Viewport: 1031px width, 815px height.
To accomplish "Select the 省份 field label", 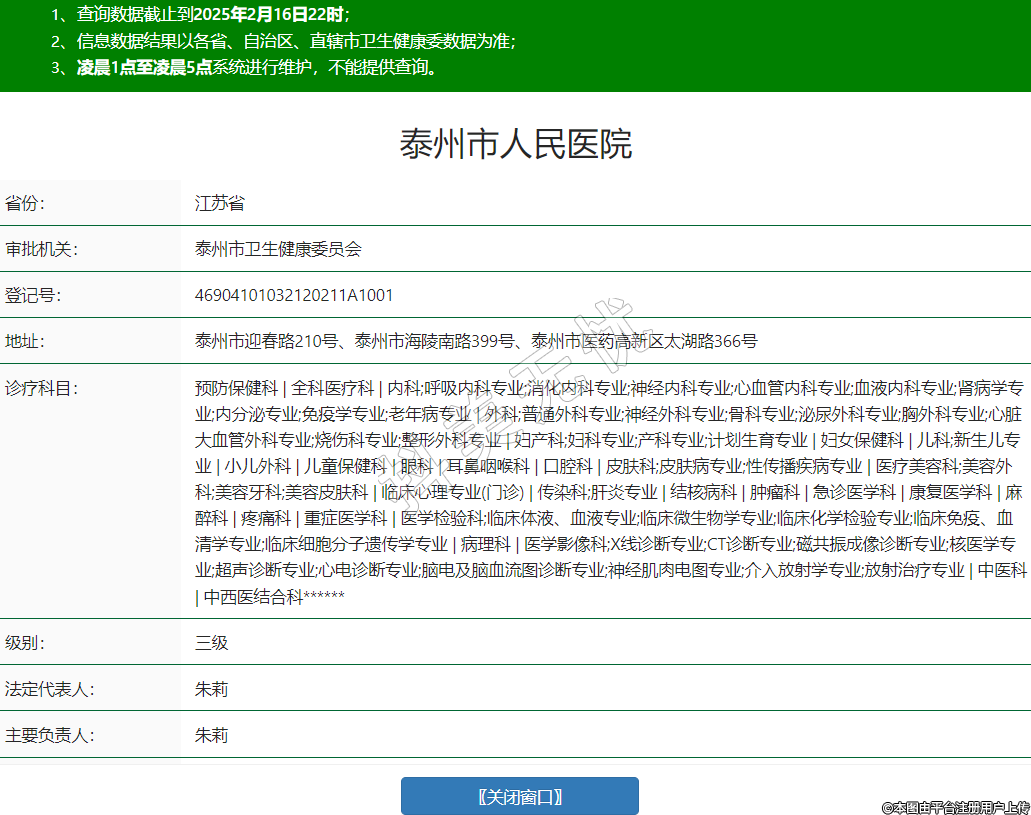I will (x=26, y=203).
